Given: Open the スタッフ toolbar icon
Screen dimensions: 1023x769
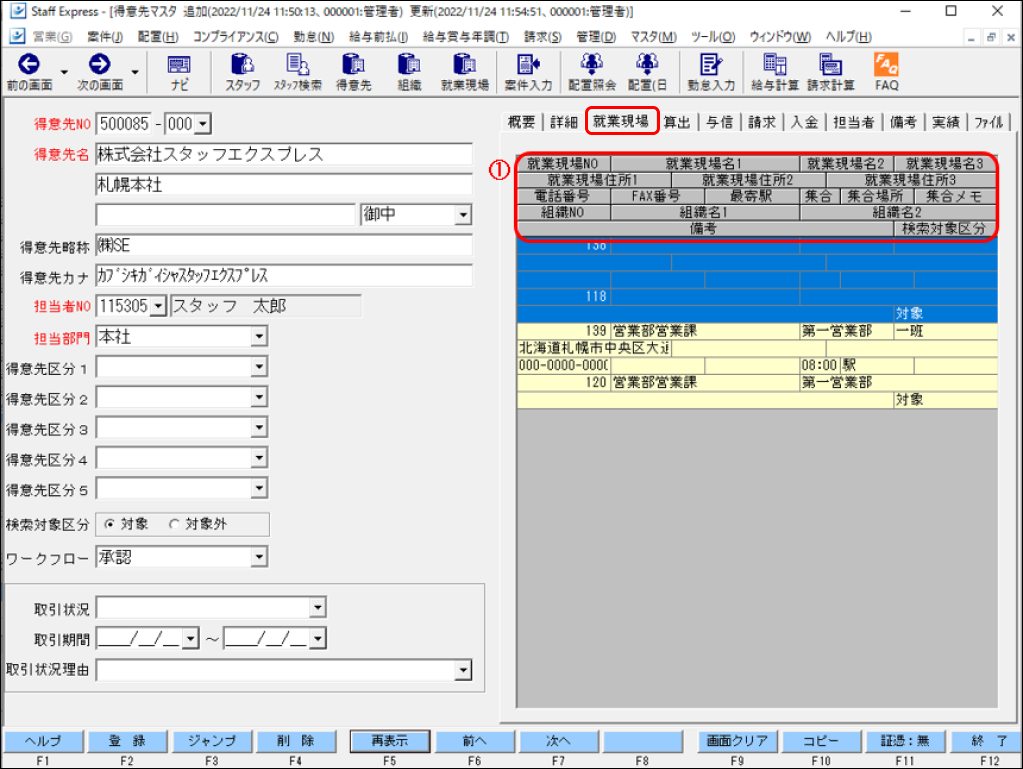Looking at the screenshot, I should (x=243, y=72).
